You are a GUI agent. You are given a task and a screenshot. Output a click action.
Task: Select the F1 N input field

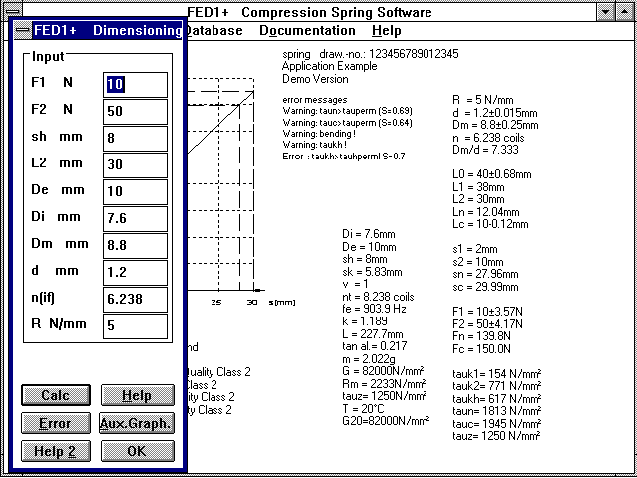tap(135, 84)
